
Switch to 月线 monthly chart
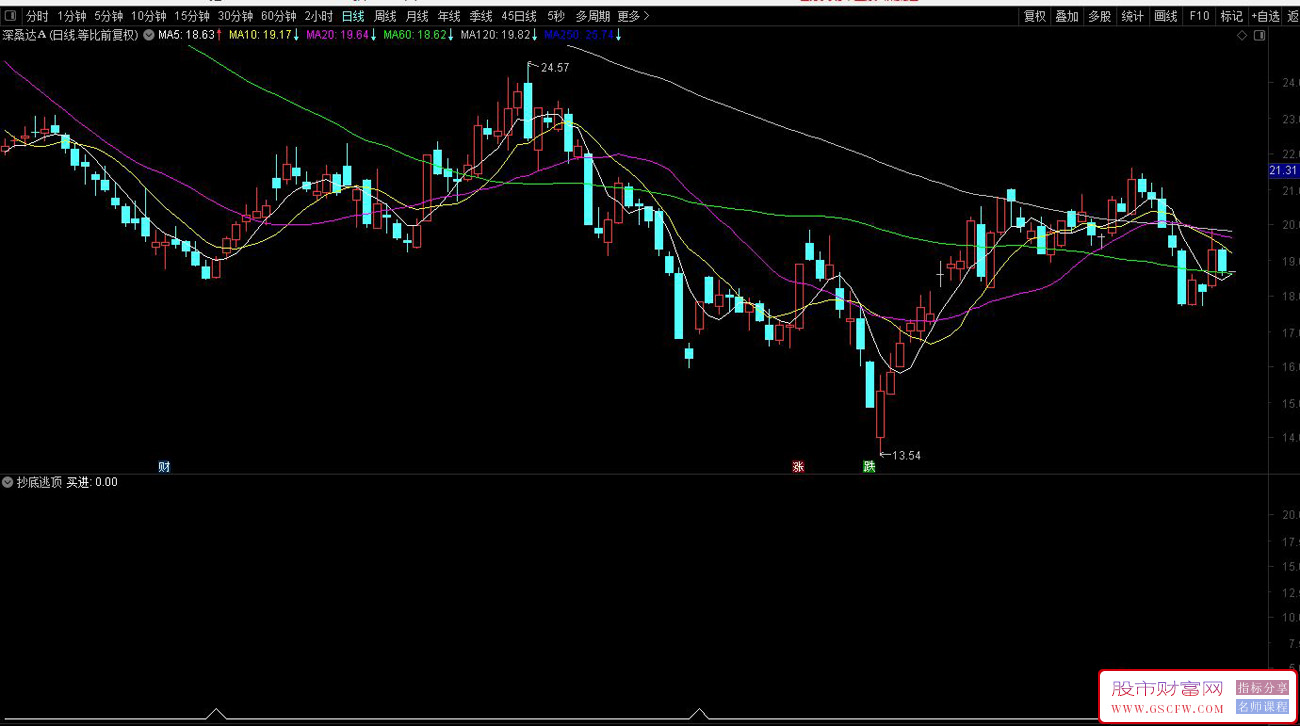(417, 16)
